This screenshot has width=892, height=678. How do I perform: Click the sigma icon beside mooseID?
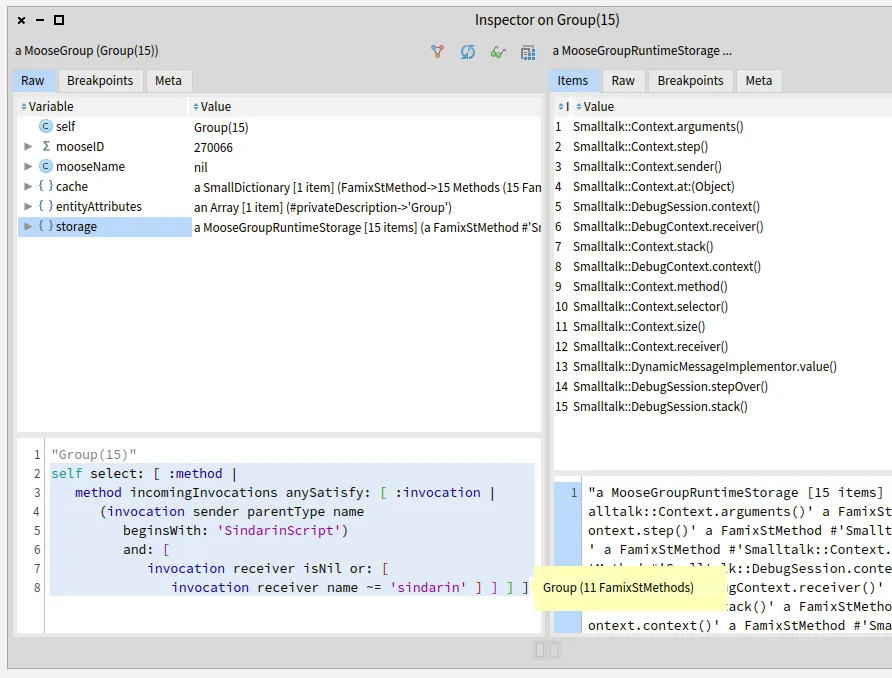pyautogui.click(x=46, y=146)
